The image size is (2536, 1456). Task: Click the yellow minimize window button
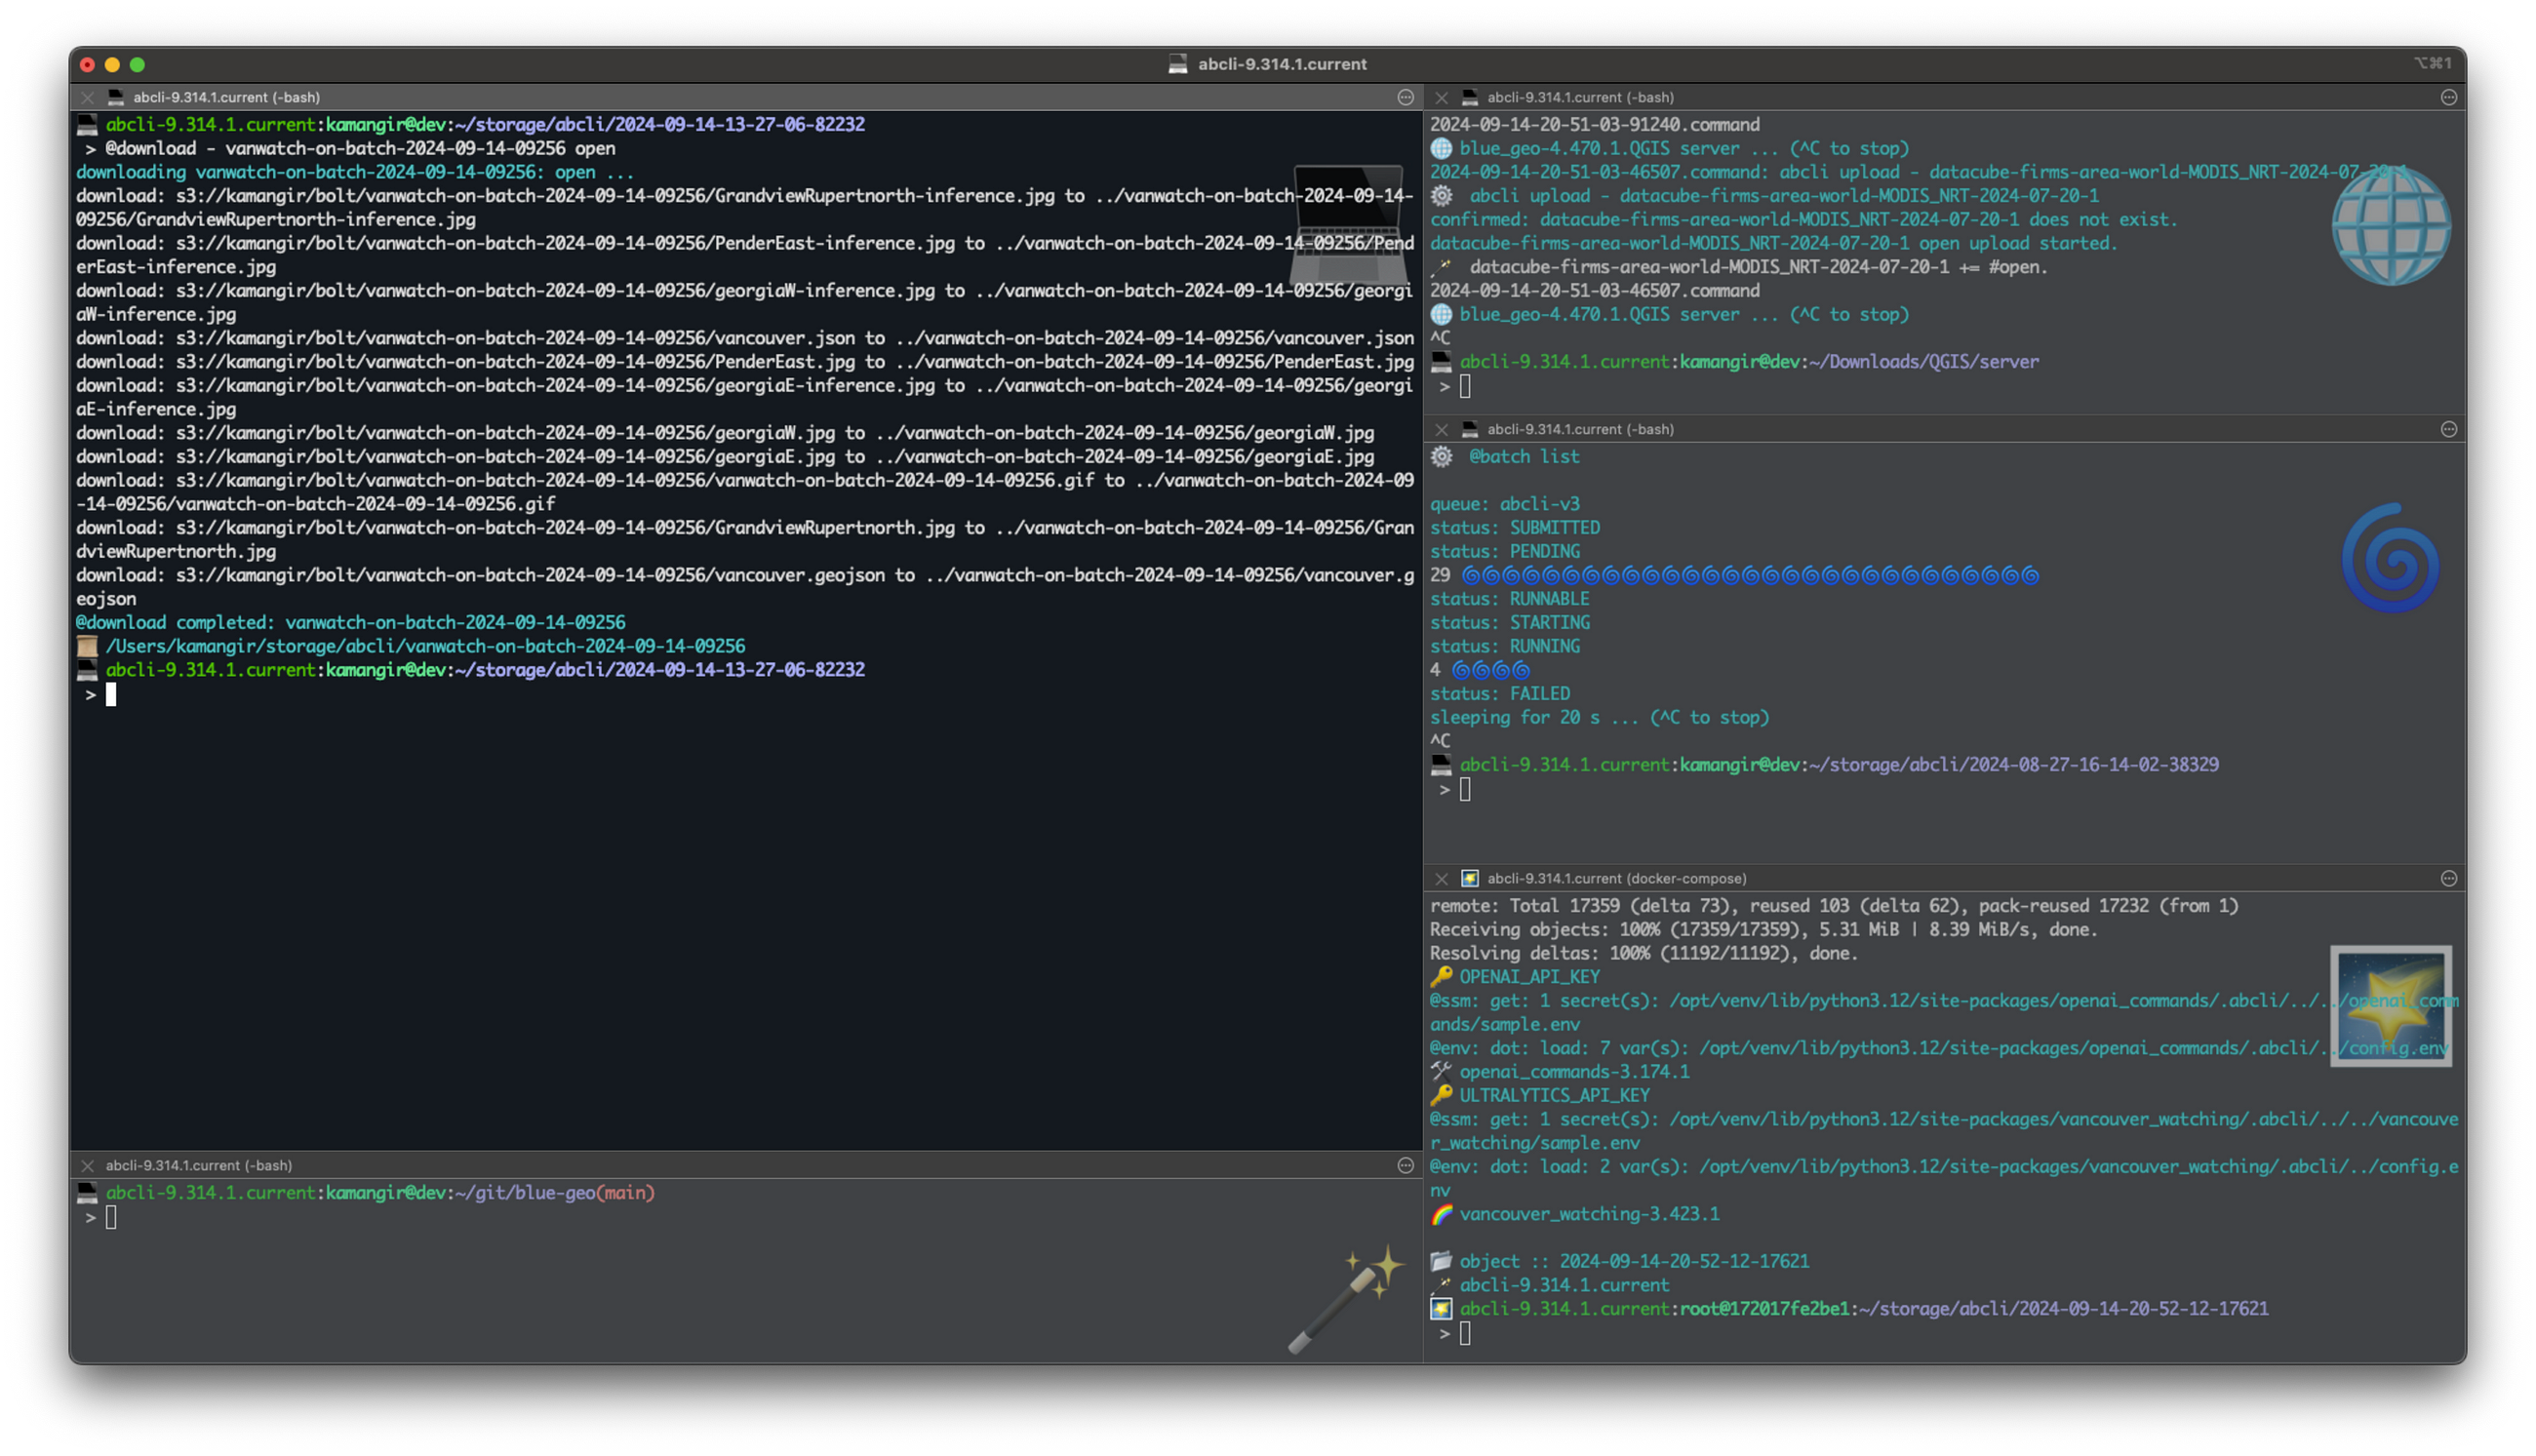point(112,64)
